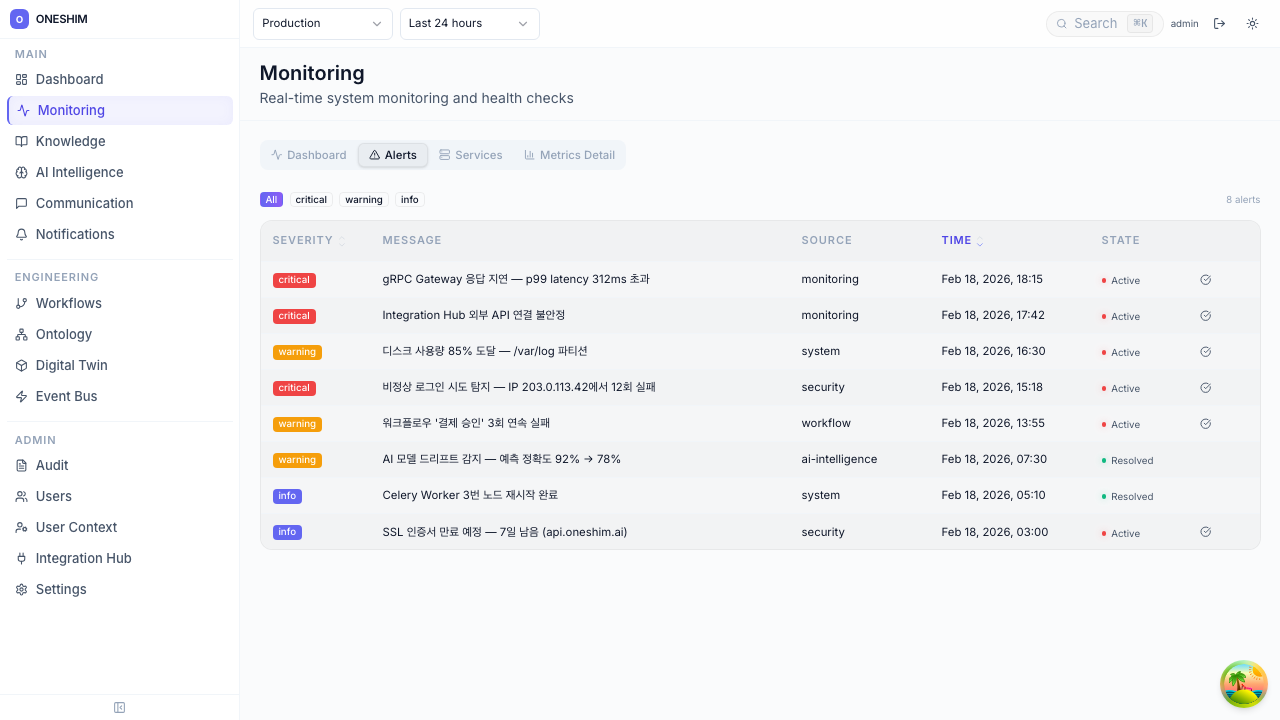Click the Search input field

[x=1095, y=24]
